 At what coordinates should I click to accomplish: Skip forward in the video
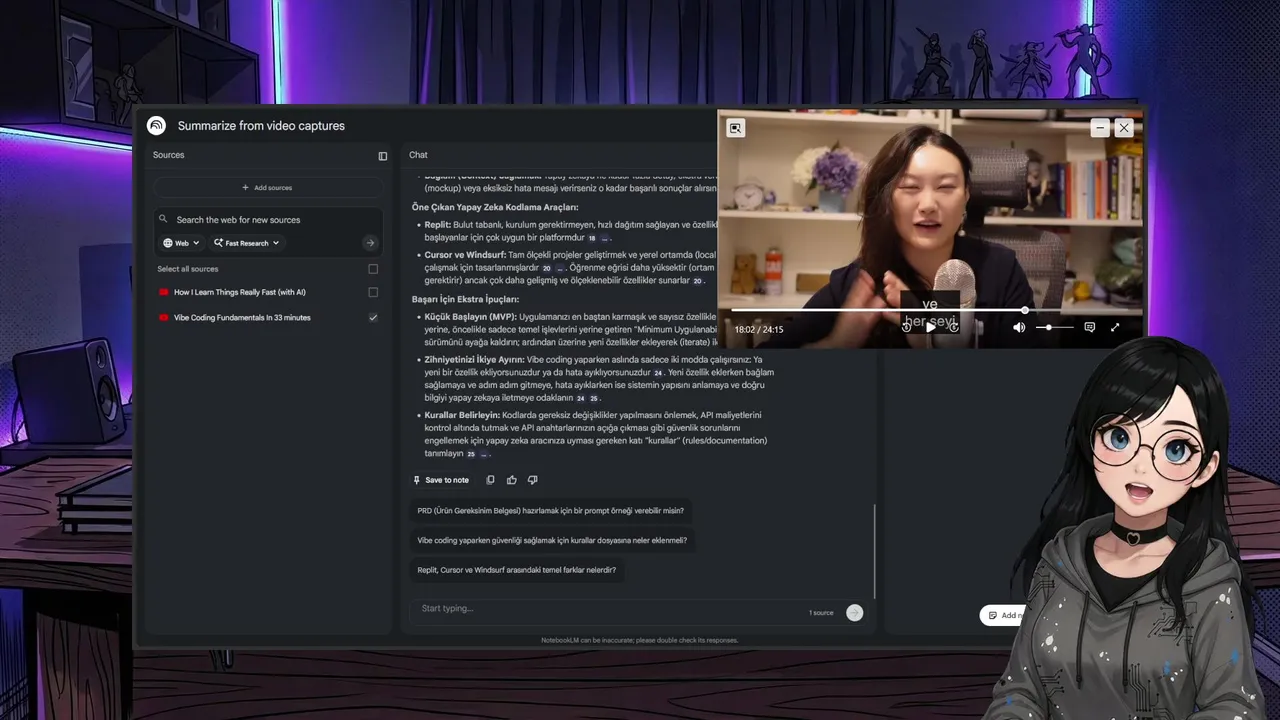pos(954,327)
